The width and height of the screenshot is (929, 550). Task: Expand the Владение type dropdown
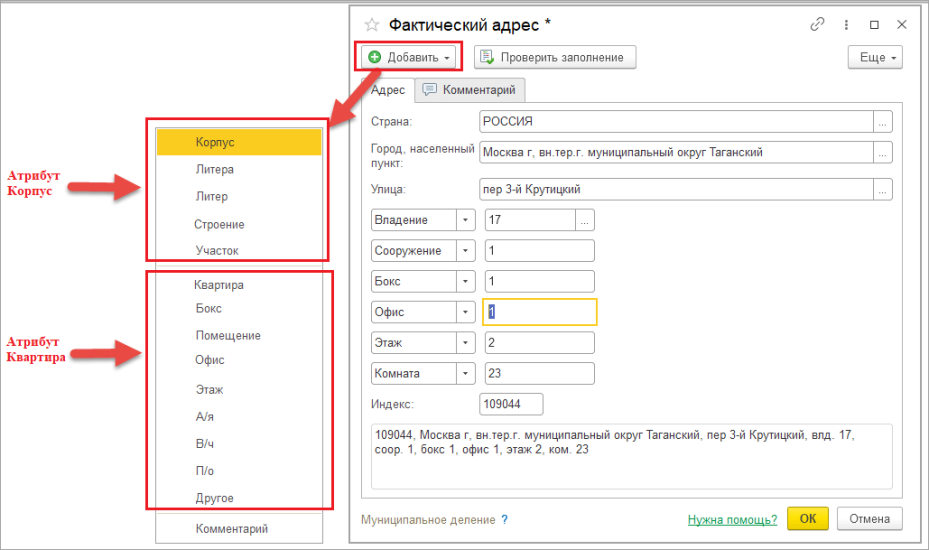466,220
